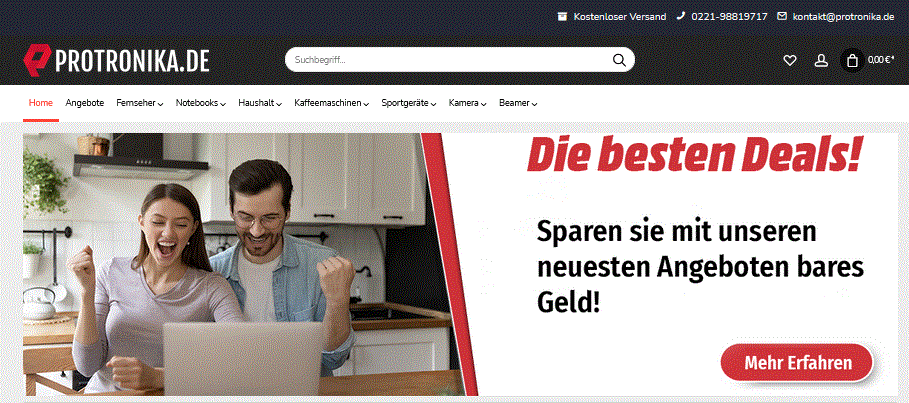Click the Mehr Erfahren button

(x=797, y=363)
